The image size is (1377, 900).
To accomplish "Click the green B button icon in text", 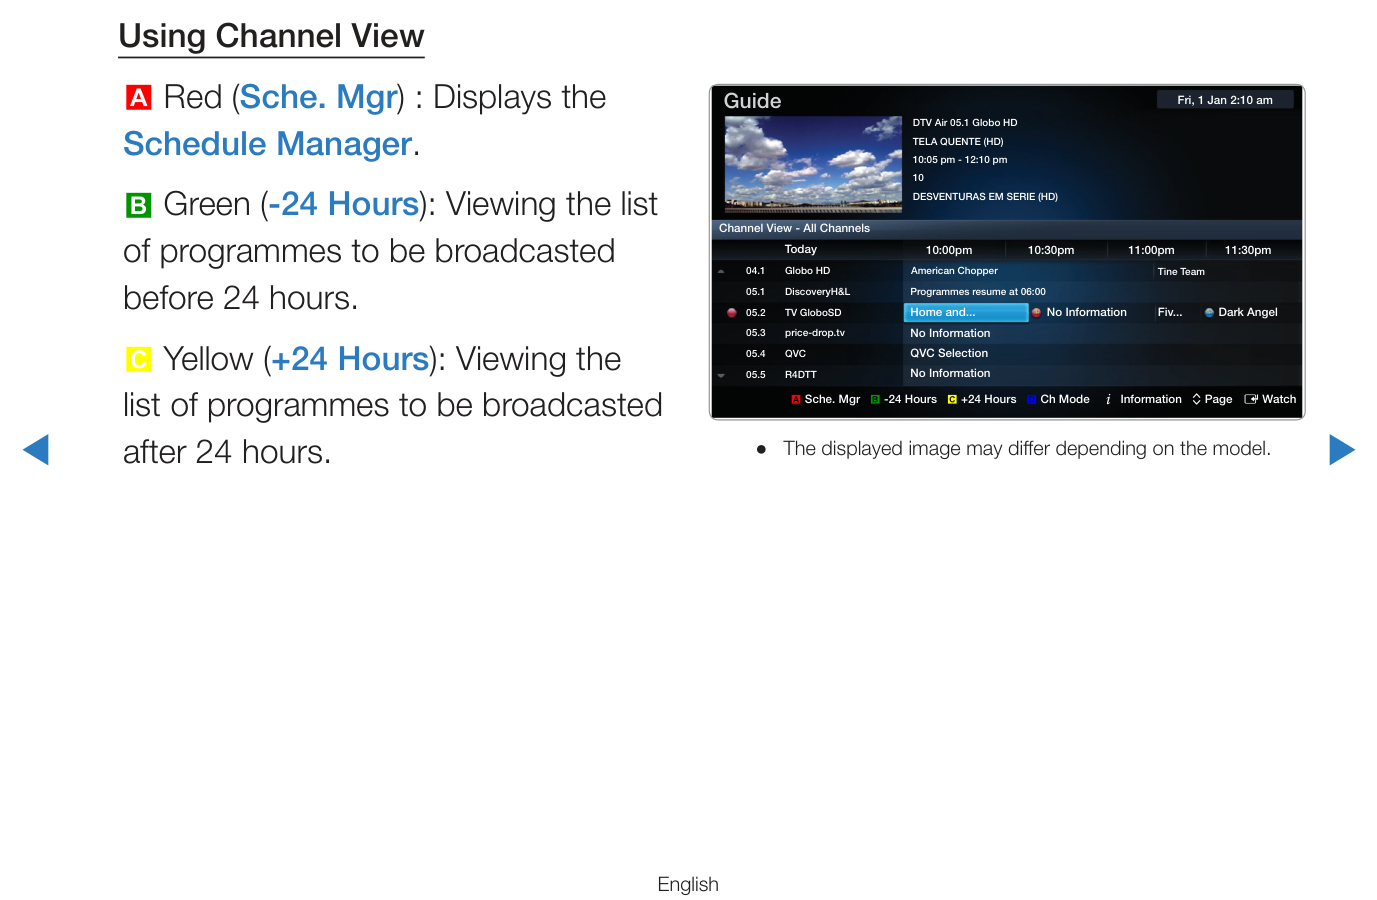I will (138, 205).
